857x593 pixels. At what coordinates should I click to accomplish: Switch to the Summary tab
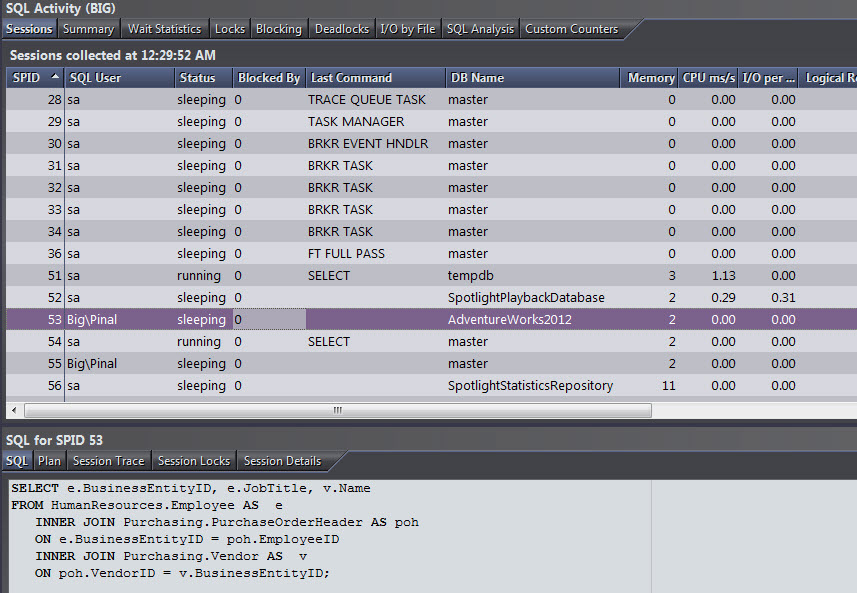click(88, 29)
